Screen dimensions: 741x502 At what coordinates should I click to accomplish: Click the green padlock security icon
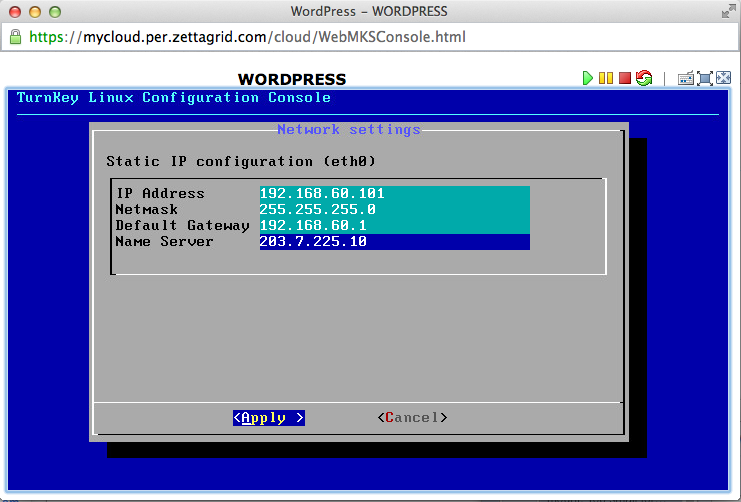click(x=16, y=37)
